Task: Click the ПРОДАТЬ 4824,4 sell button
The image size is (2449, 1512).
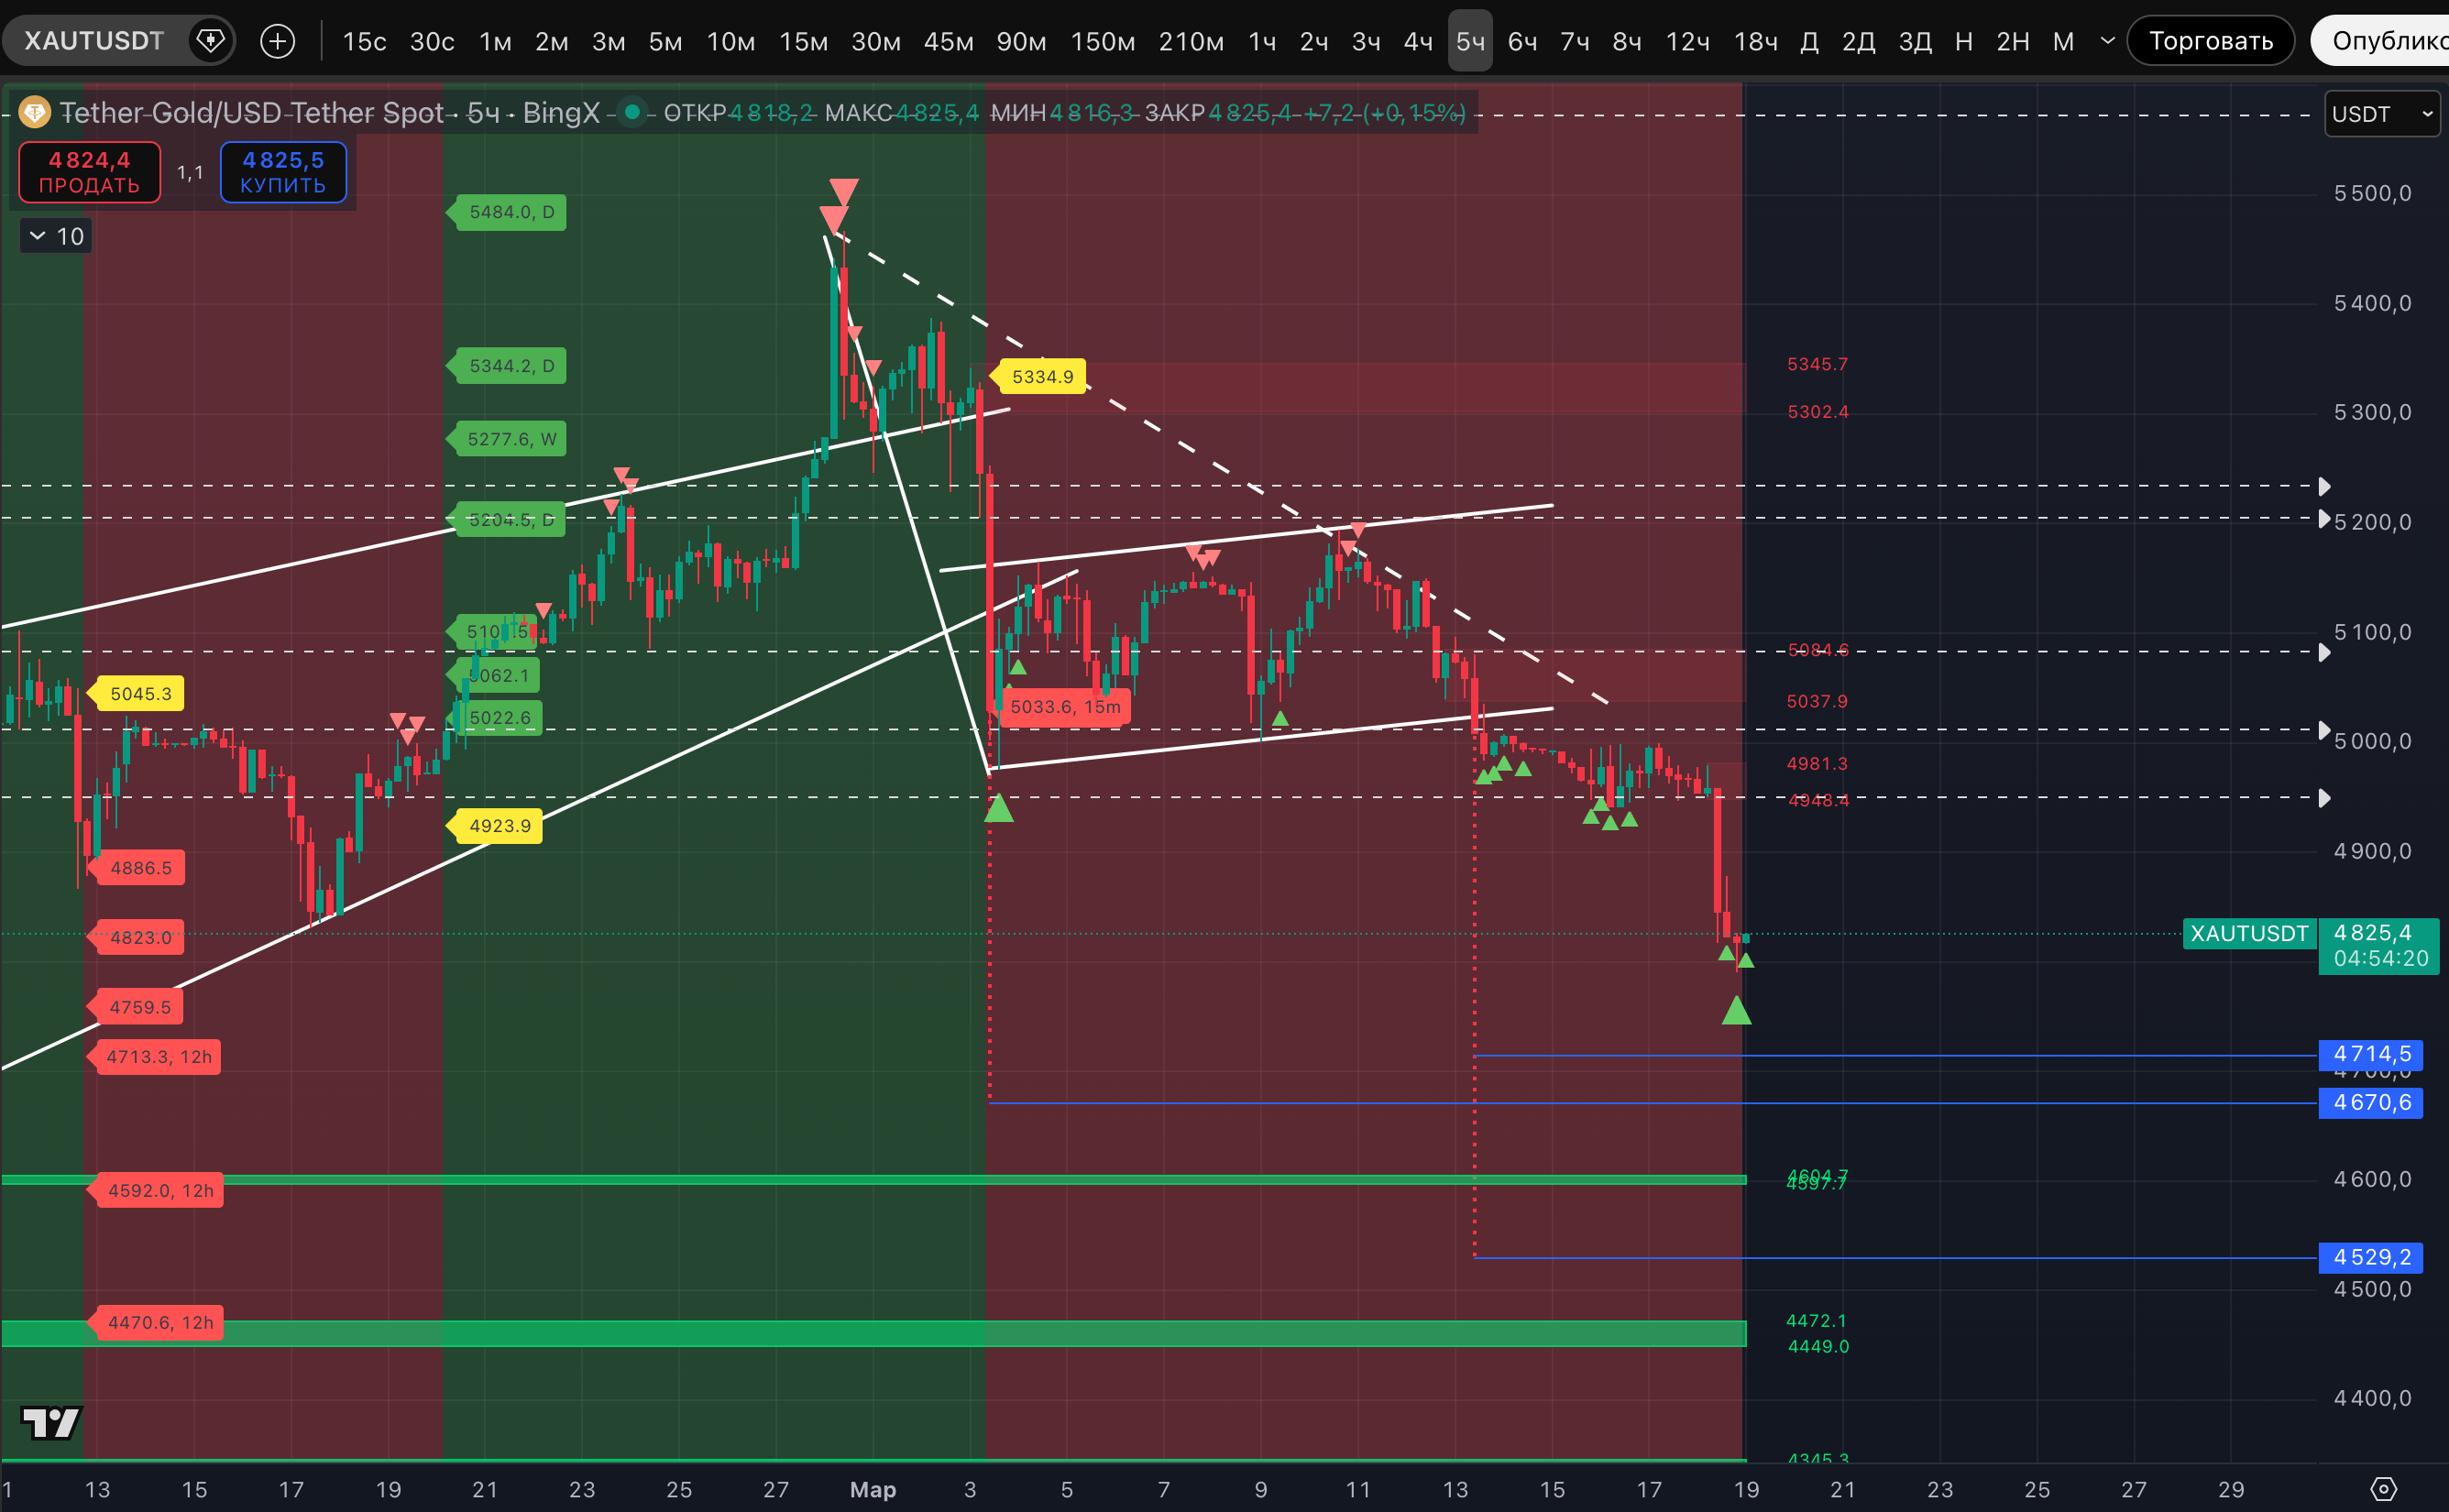Action: pyautogui.click(x=90, y=172)
